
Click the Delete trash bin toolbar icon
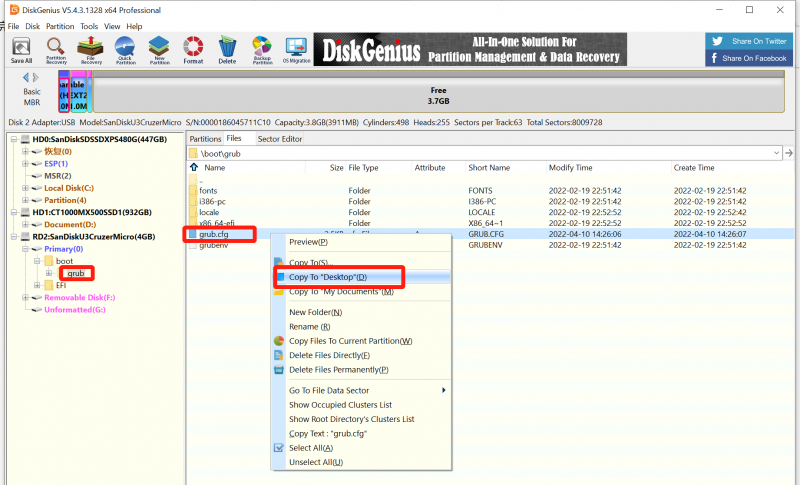[x=228, y=50]
